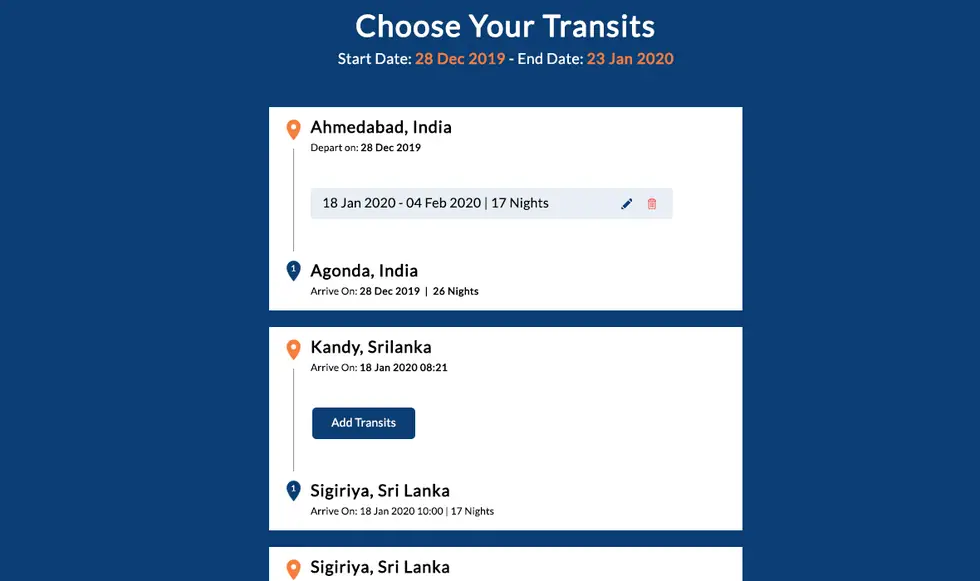Delete the 17 Nights transit with the trash icon

point(652,204)
